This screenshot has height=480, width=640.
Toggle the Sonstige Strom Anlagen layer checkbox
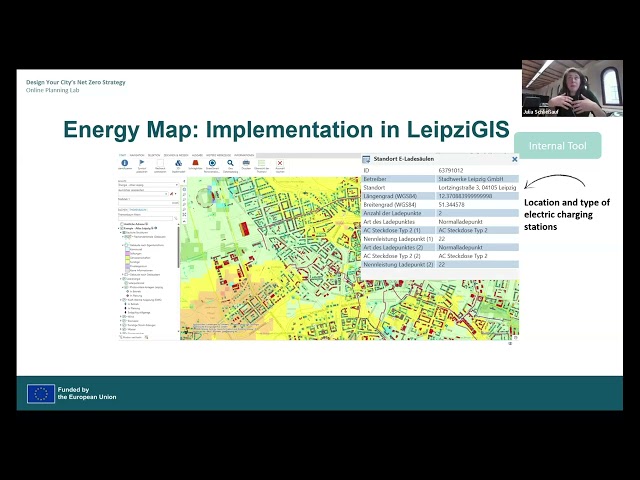124,325
